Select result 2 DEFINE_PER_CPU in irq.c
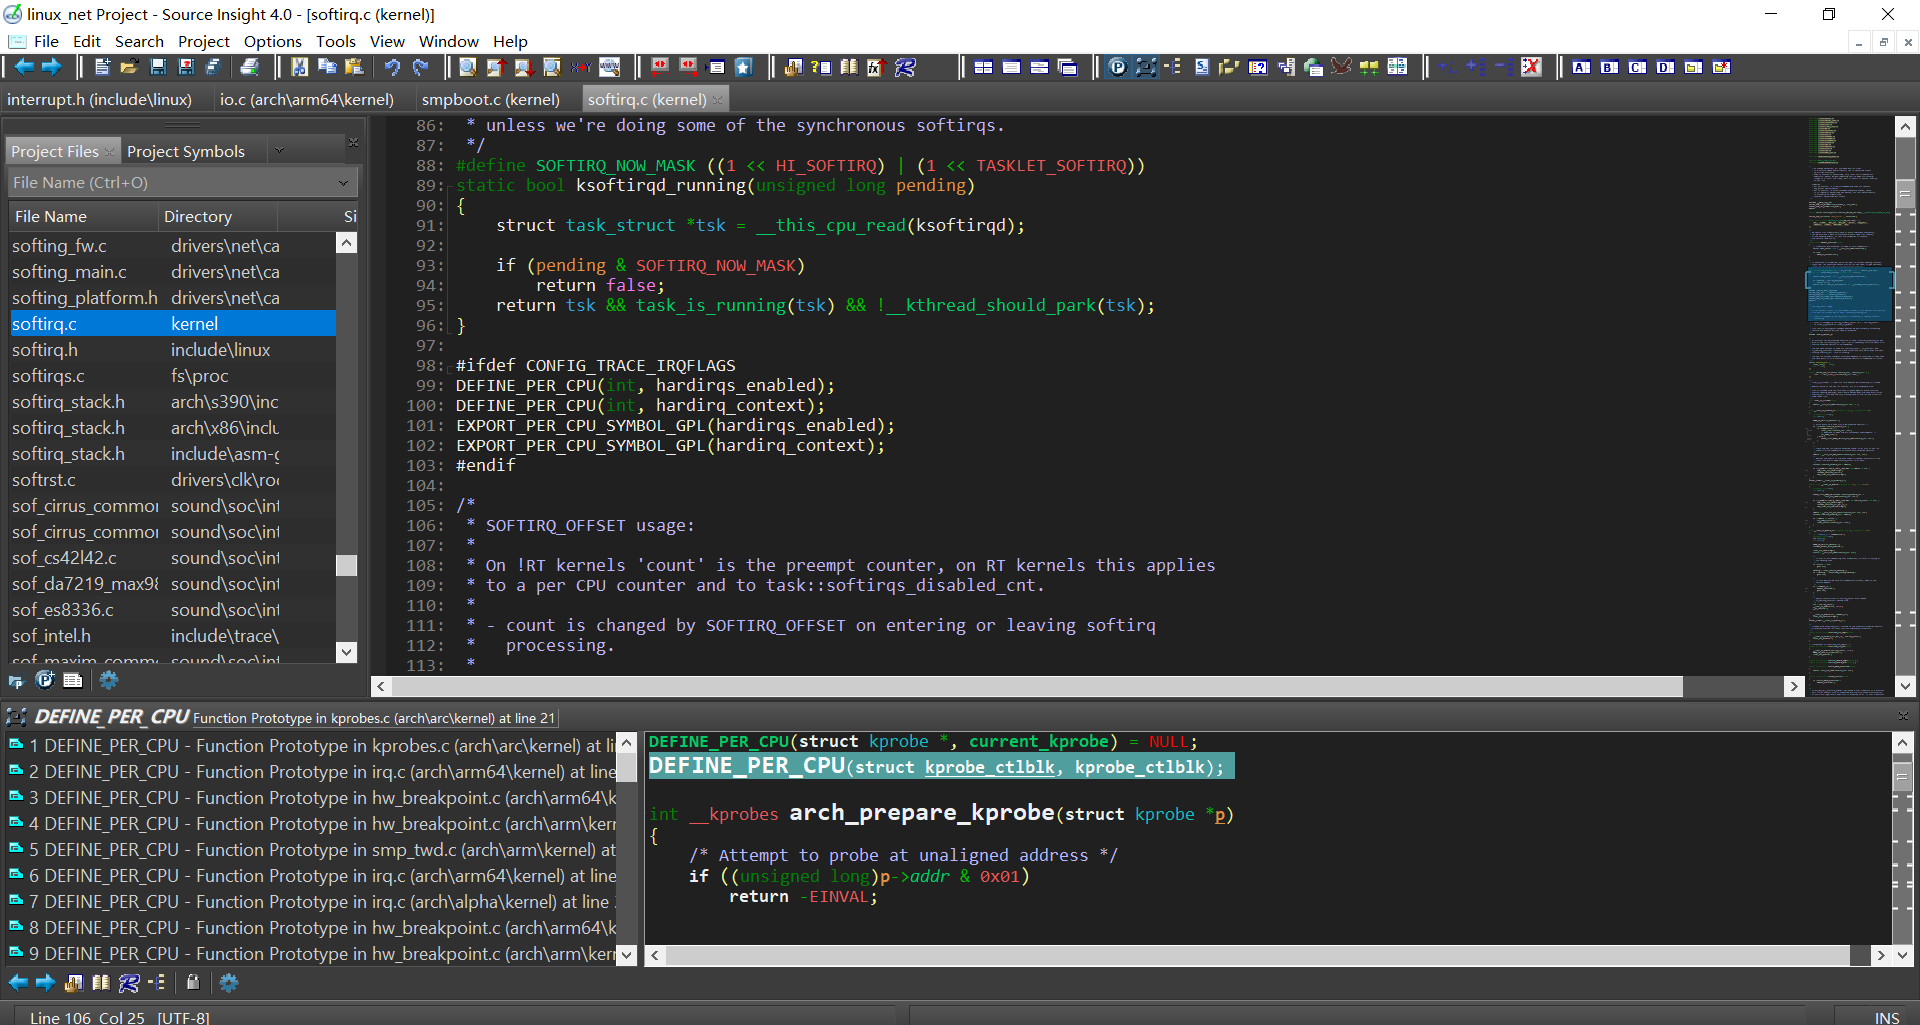 312,772
